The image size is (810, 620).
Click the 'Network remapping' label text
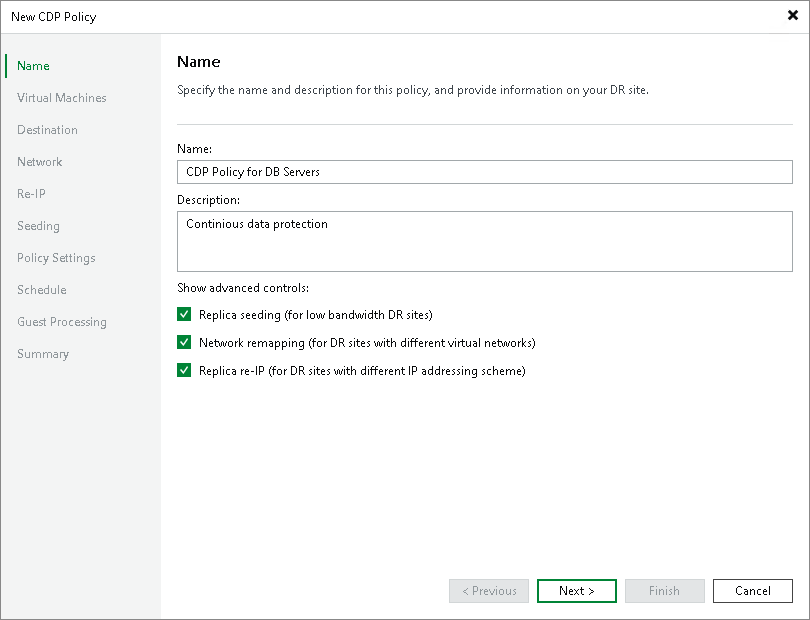367,343
